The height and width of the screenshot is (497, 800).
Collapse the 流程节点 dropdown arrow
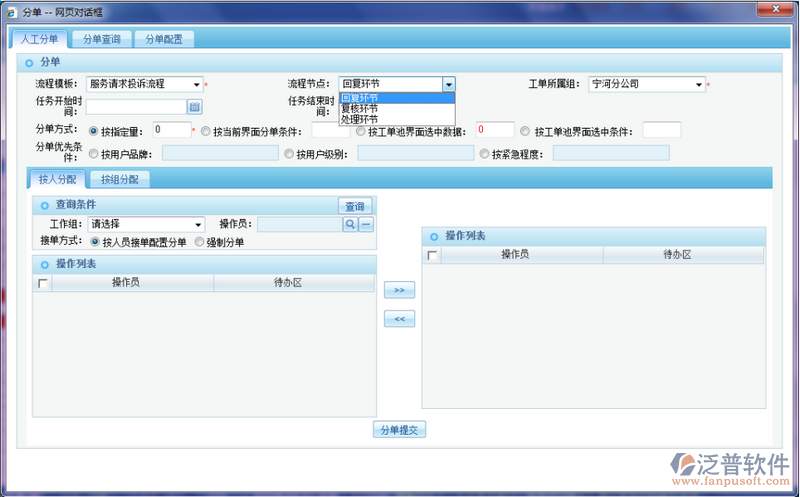click(448, 84)
